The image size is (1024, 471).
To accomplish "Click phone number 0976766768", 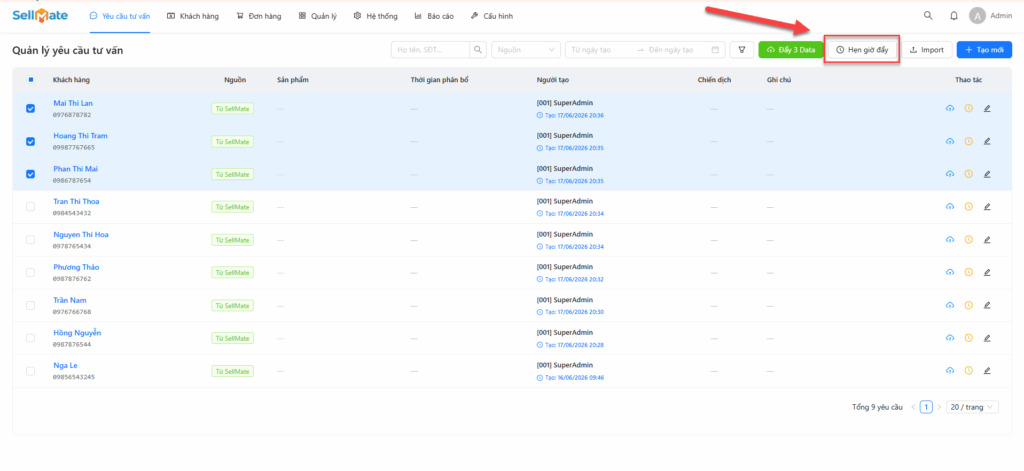I will (72, 312).
